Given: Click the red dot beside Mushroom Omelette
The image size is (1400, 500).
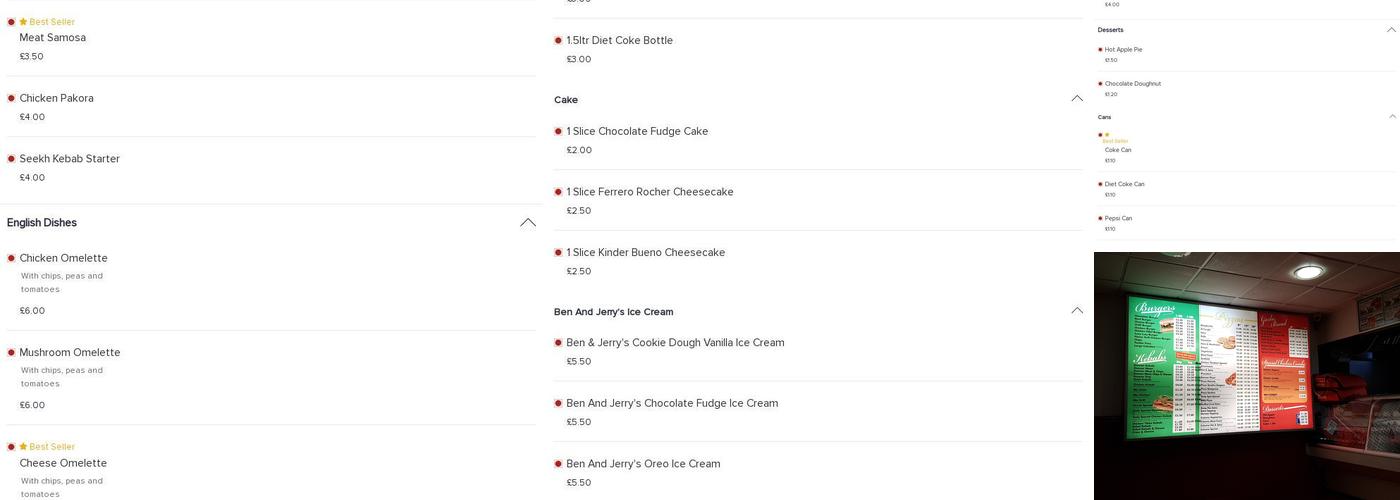Looking at the screenshot, I should pyautogui.click(x=11, y=353).
